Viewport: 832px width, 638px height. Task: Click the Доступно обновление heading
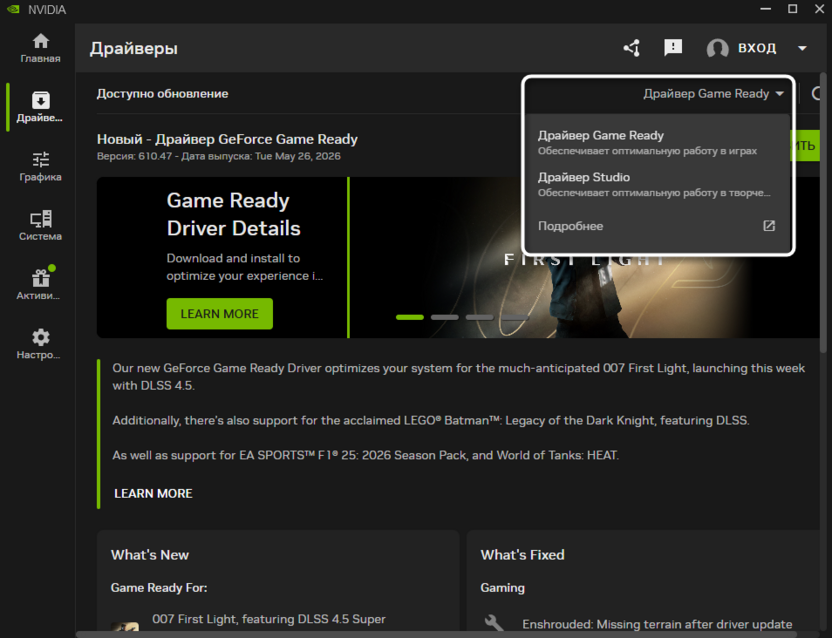[162, 94]
